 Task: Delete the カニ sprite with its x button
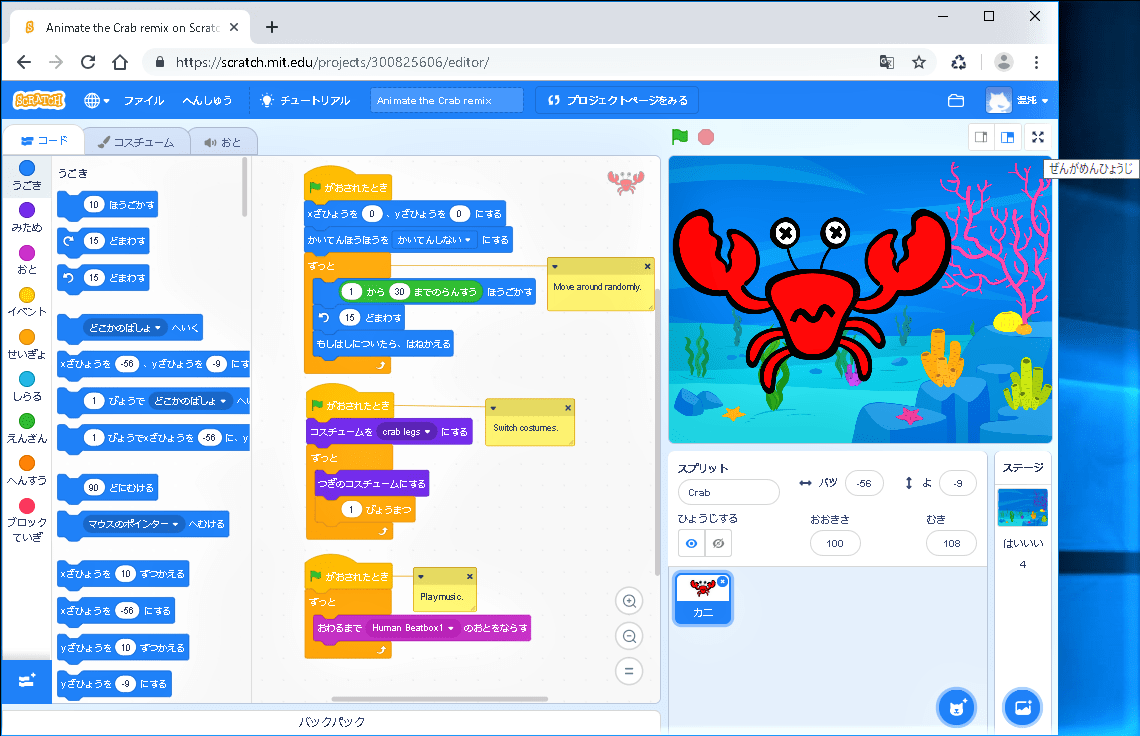click(x=722, y=581)
